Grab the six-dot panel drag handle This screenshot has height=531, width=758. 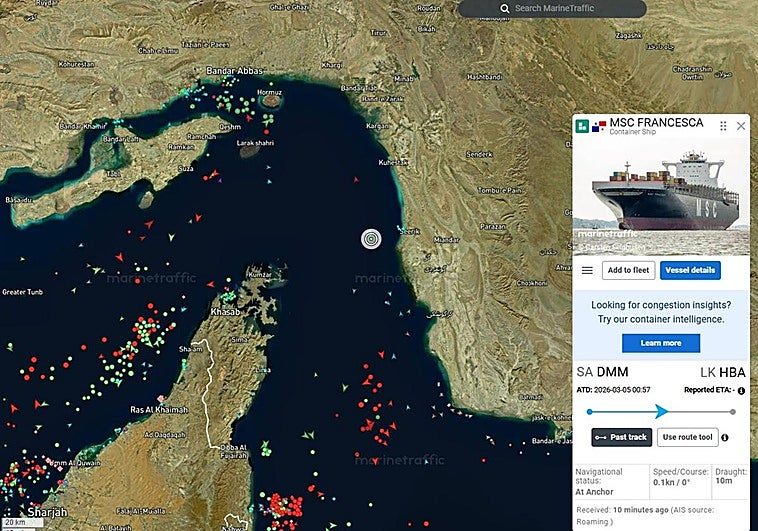(723, 126)
